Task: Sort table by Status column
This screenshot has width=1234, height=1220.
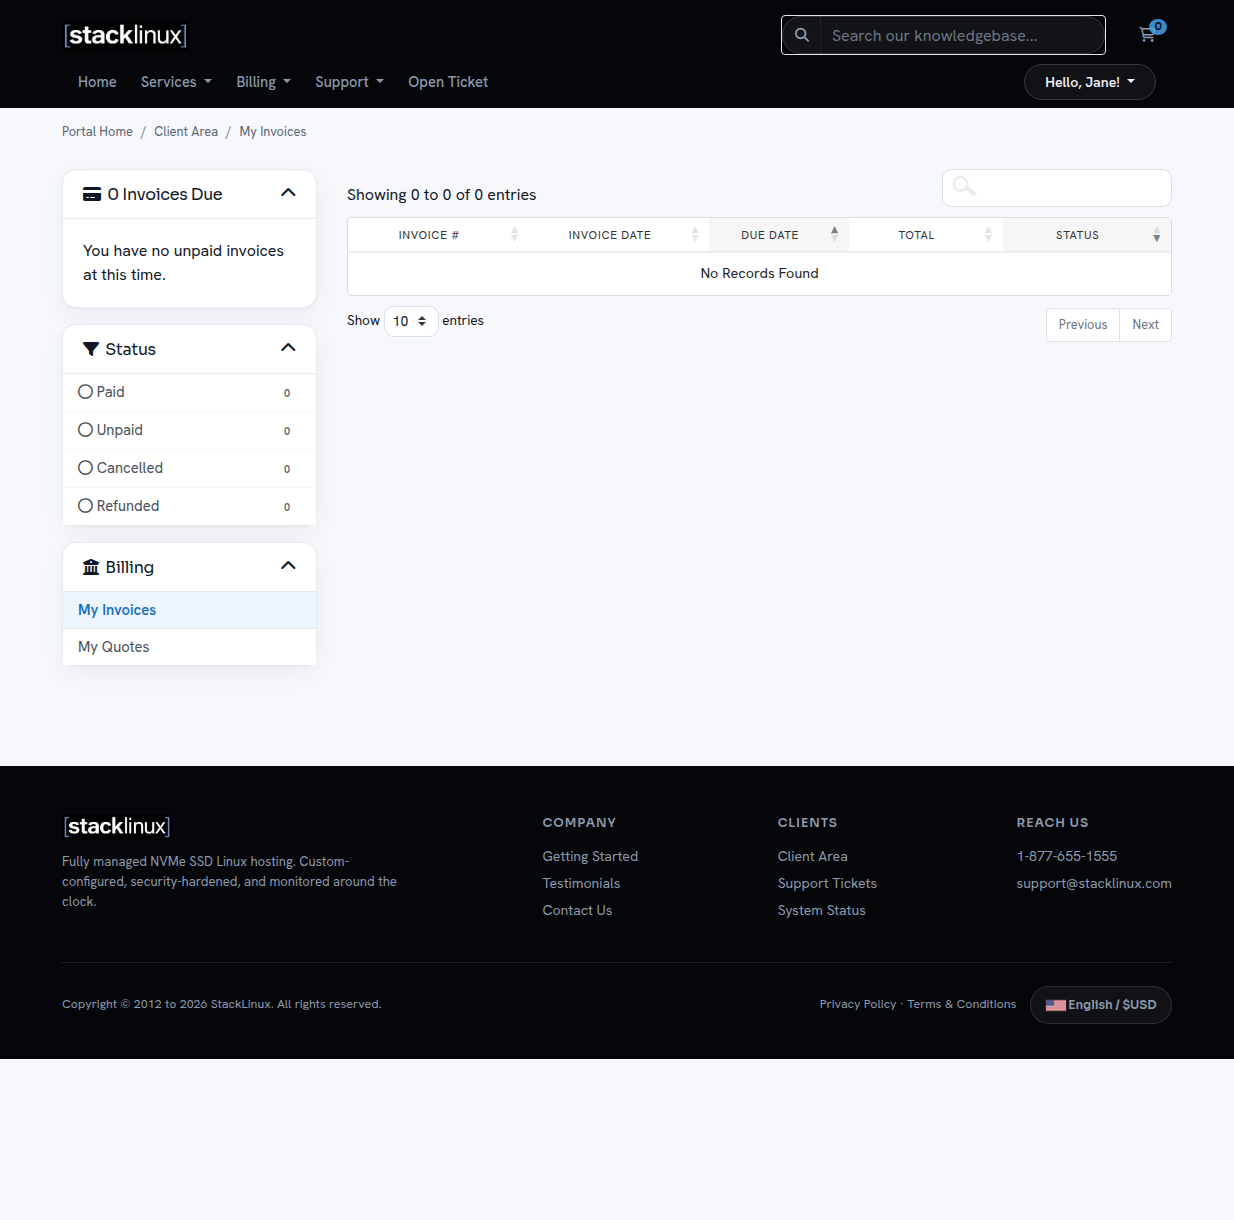Action: click(1087, 235)
